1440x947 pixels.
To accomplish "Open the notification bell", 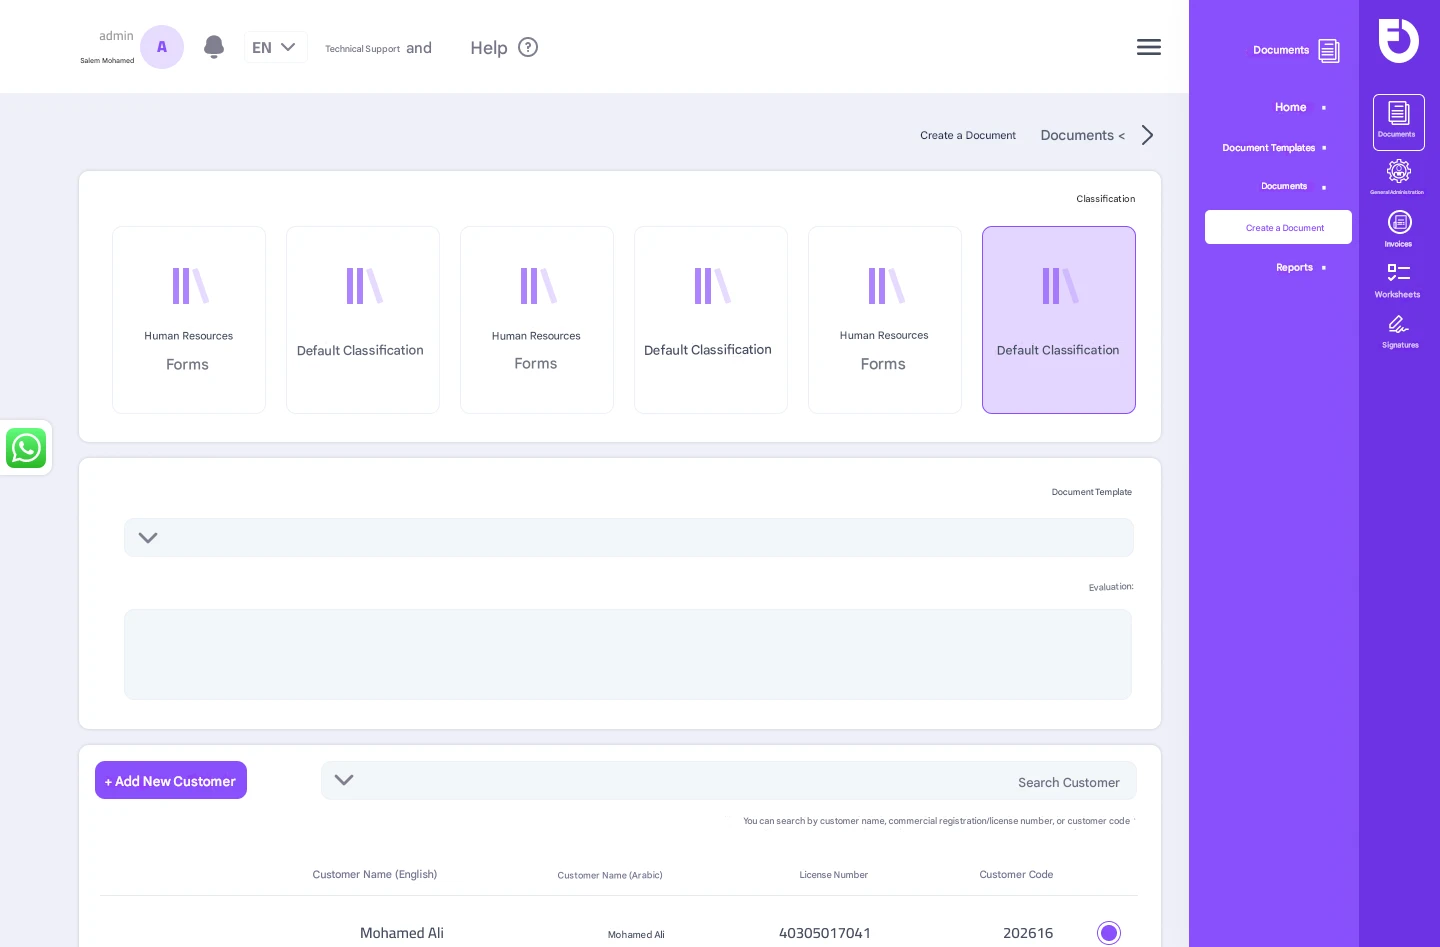I will tap(214, 47).
